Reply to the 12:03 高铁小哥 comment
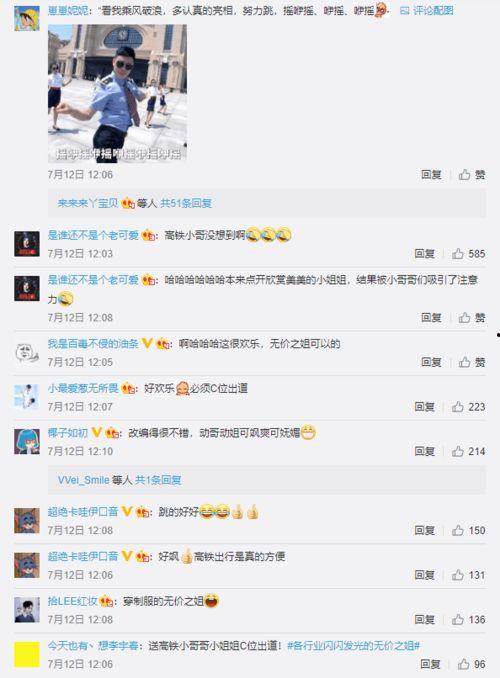 [424, 254]
